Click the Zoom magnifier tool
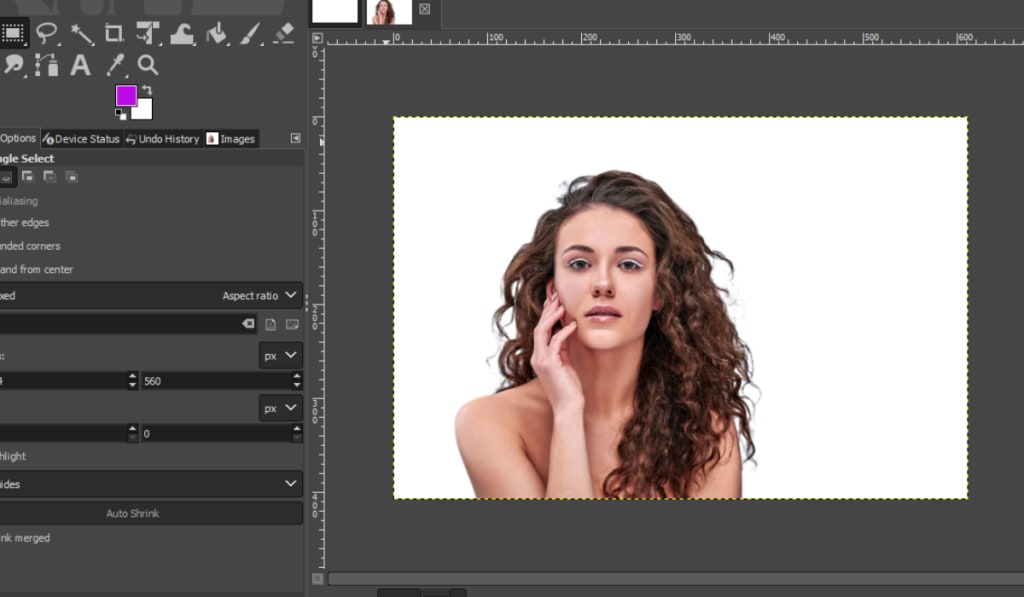 148,66
